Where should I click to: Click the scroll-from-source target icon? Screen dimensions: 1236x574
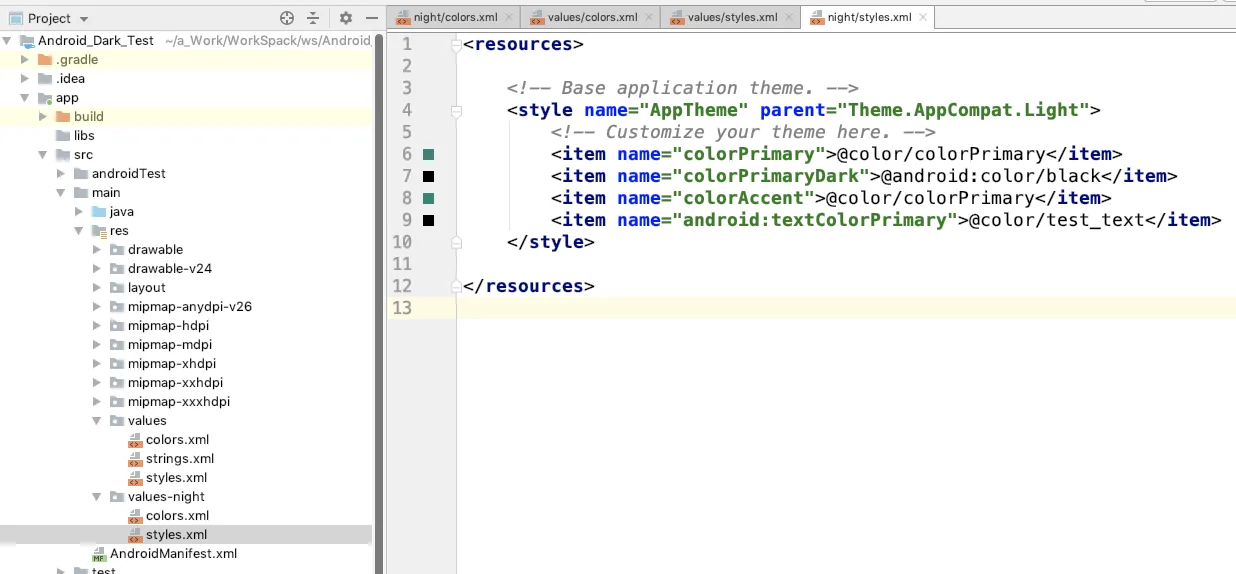click(287, 18)
